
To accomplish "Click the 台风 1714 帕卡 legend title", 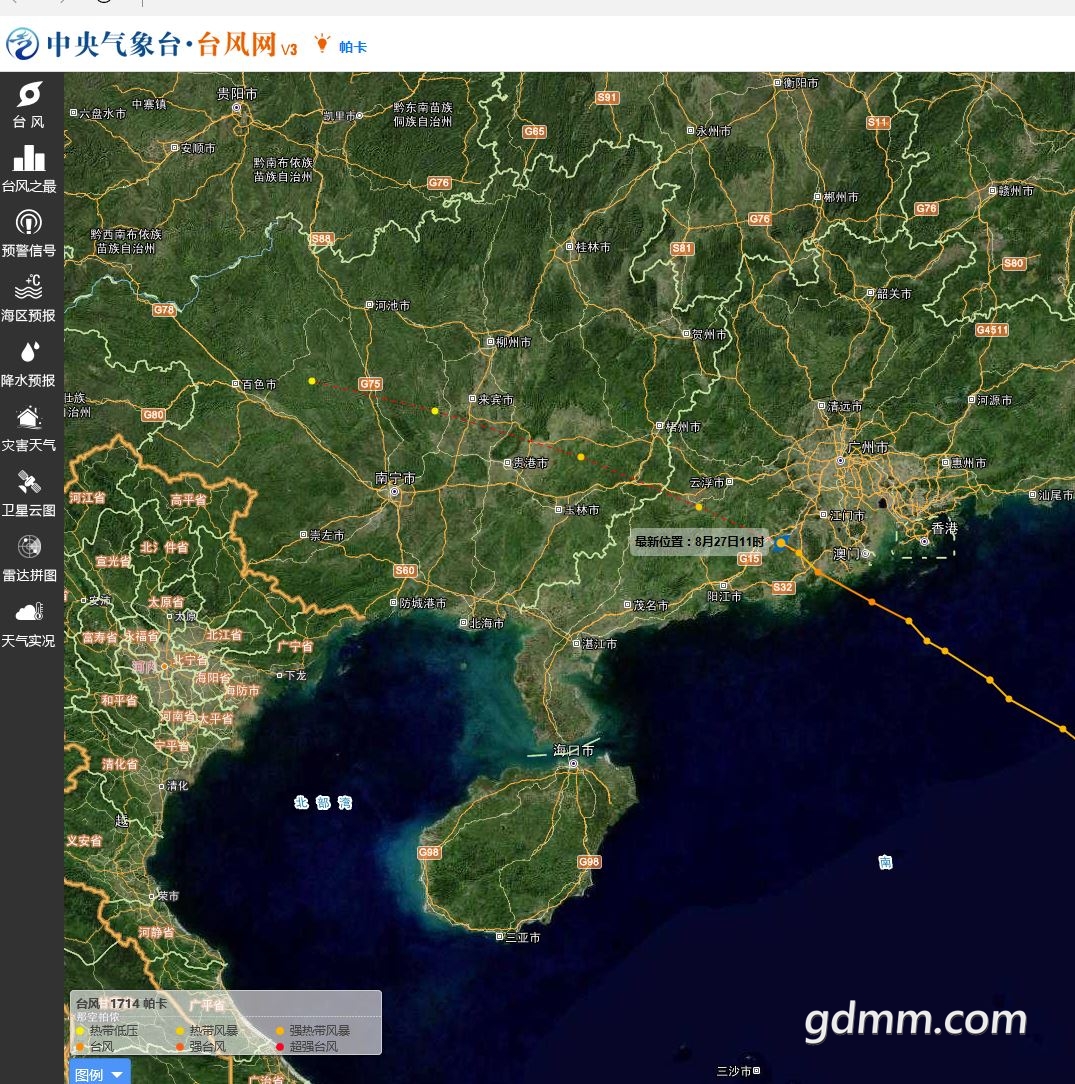I will click(x=122, y=1003).
